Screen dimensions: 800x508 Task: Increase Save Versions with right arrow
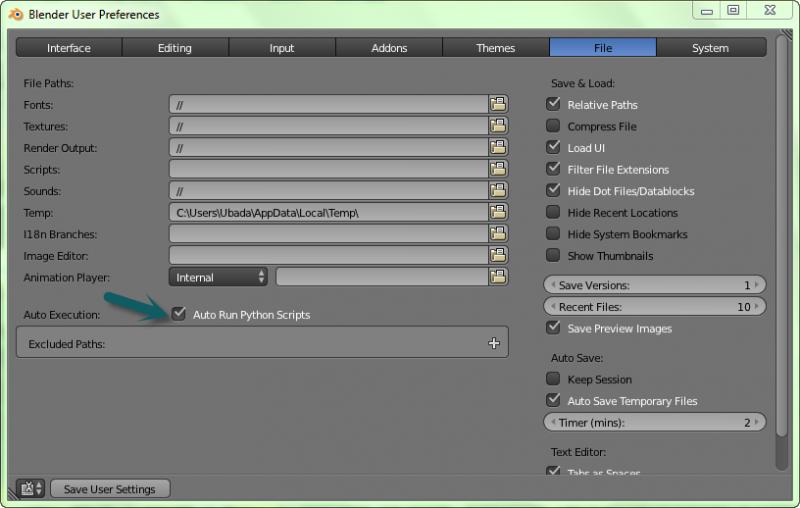757,285
